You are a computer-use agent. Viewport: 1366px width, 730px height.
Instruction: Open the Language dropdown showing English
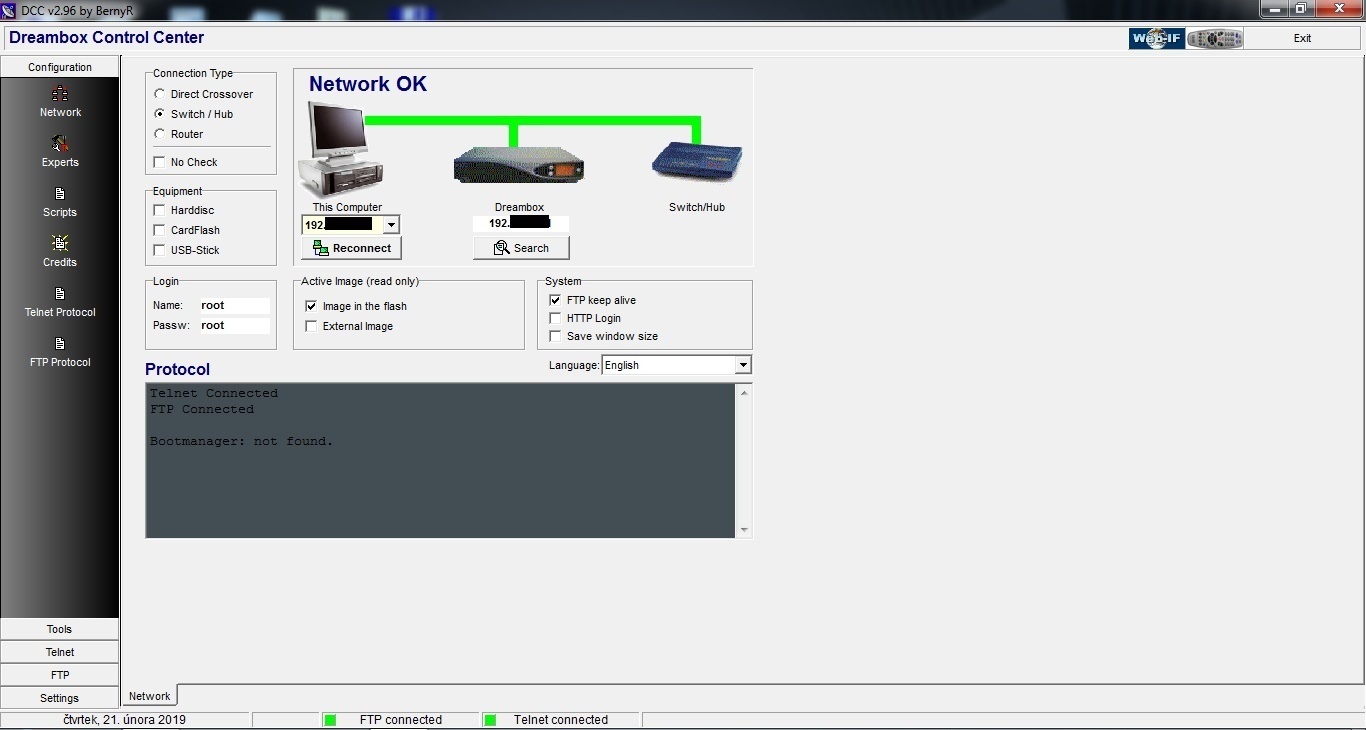tap(742, 365)
